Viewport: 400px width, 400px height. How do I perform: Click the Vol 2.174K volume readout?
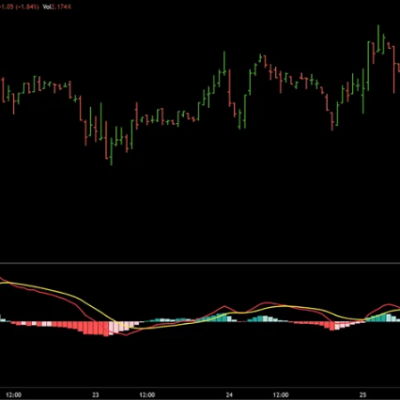tap(58, 7)
